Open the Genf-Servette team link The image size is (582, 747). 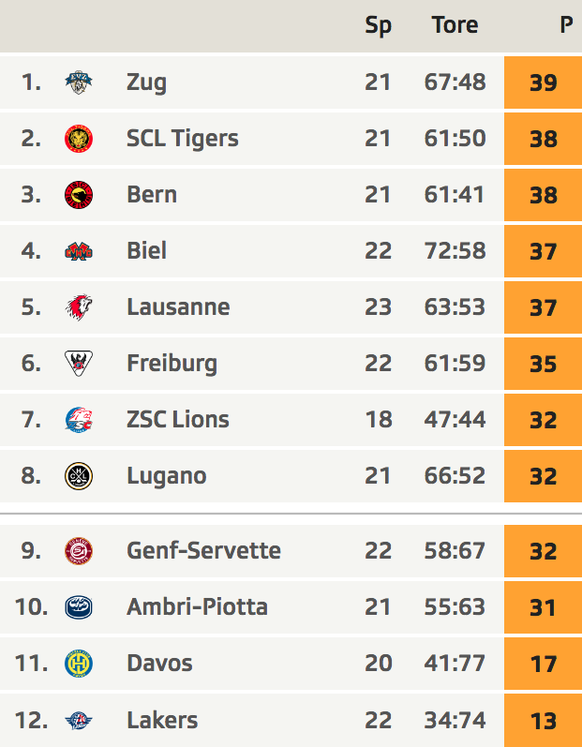coord(204,551)
